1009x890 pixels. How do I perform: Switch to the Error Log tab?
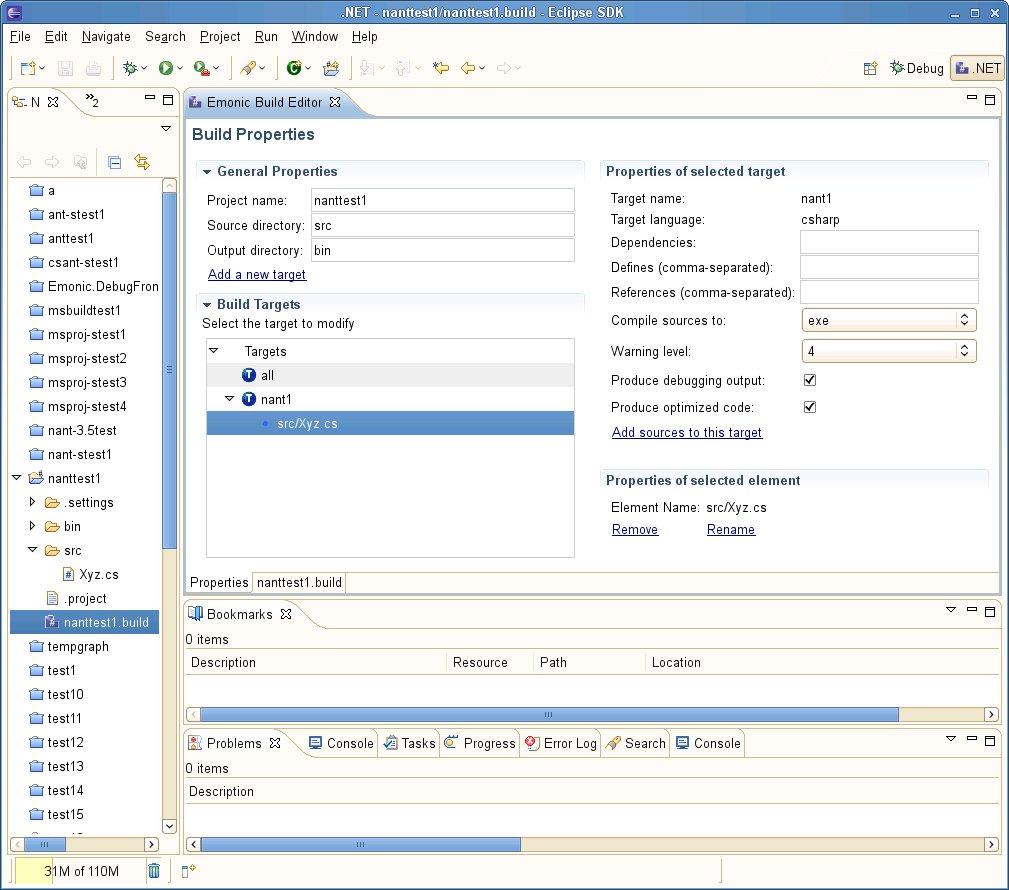click(x=561, y=743)
